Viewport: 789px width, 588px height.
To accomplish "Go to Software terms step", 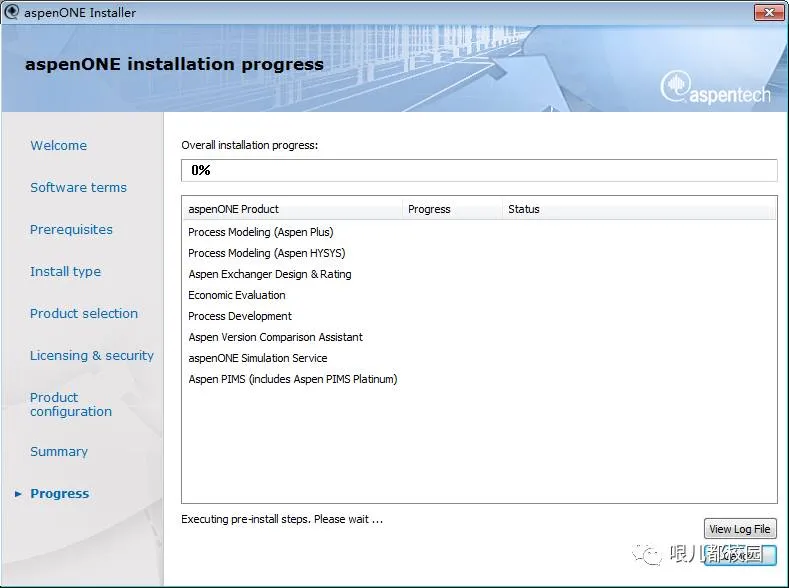I will point(78,188).
